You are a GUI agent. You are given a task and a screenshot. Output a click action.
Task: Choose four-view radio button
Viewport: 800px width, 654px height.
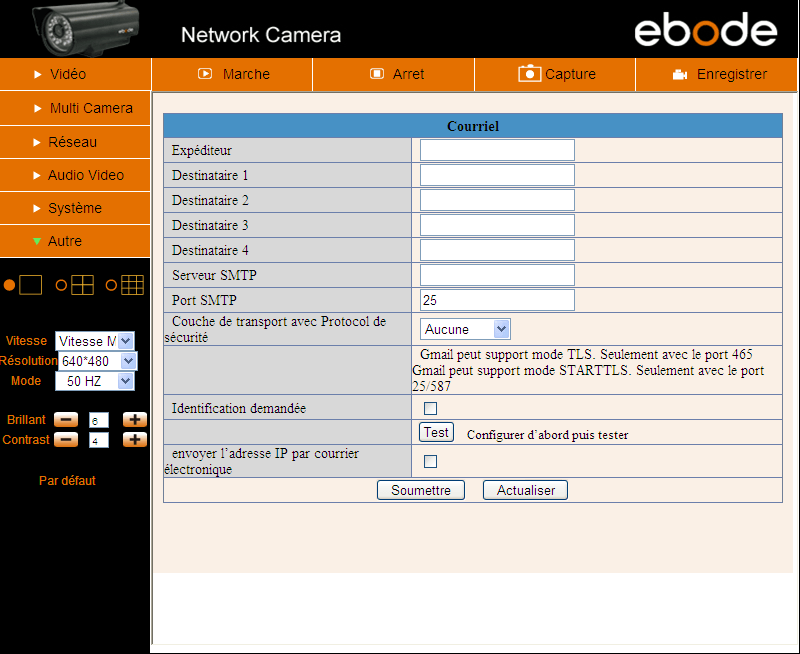coord(61,285)
